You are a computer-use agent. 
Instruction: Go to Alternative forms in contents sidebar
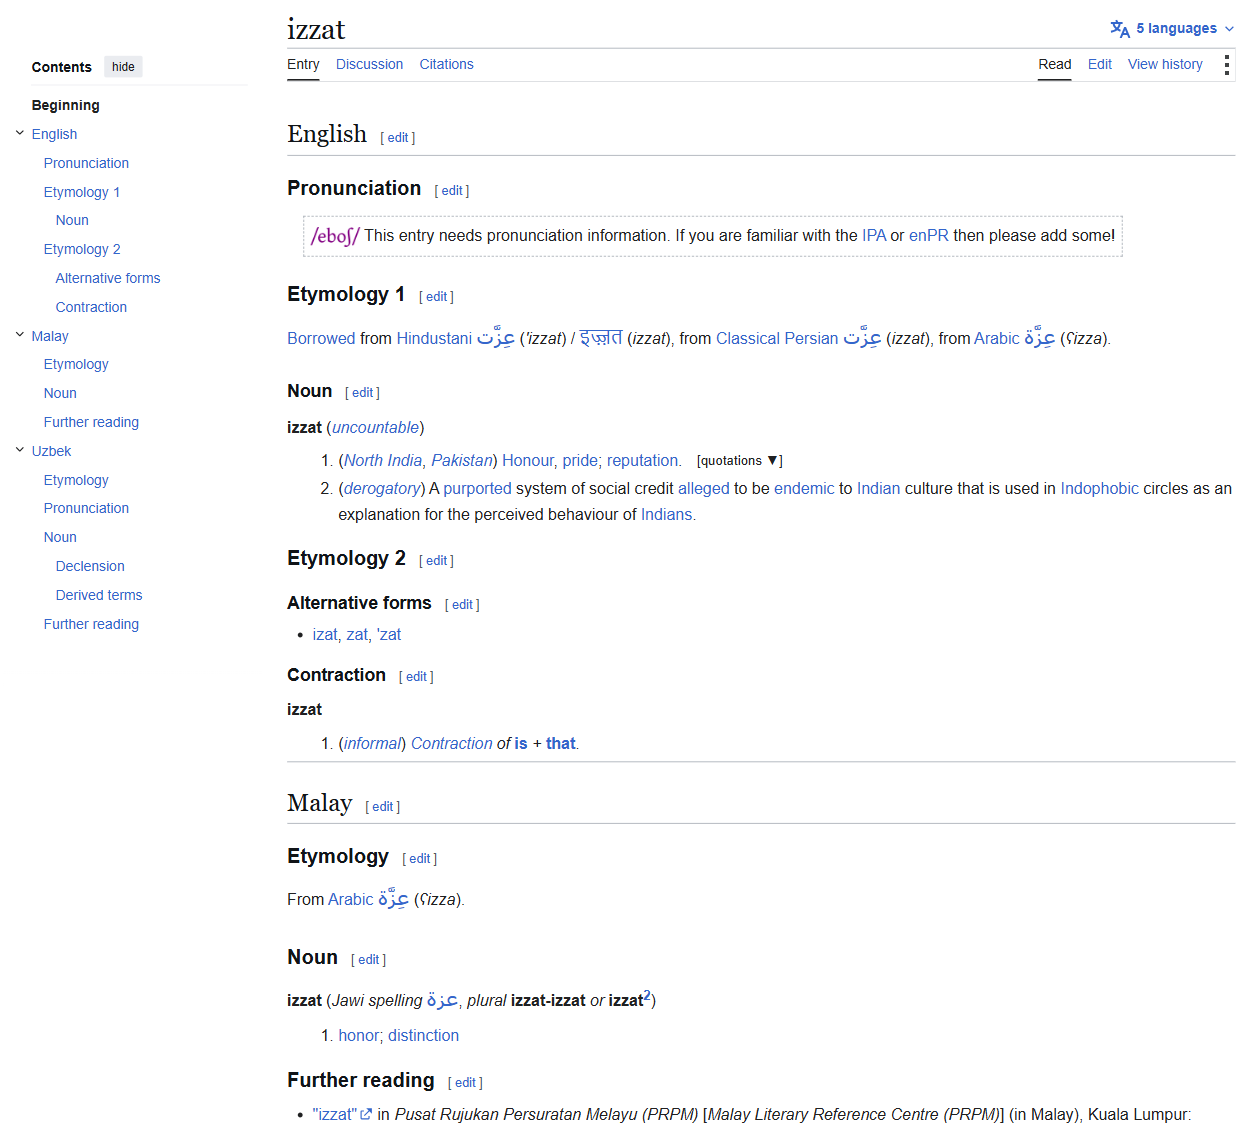pyautogui.click(x=108, y=278)
